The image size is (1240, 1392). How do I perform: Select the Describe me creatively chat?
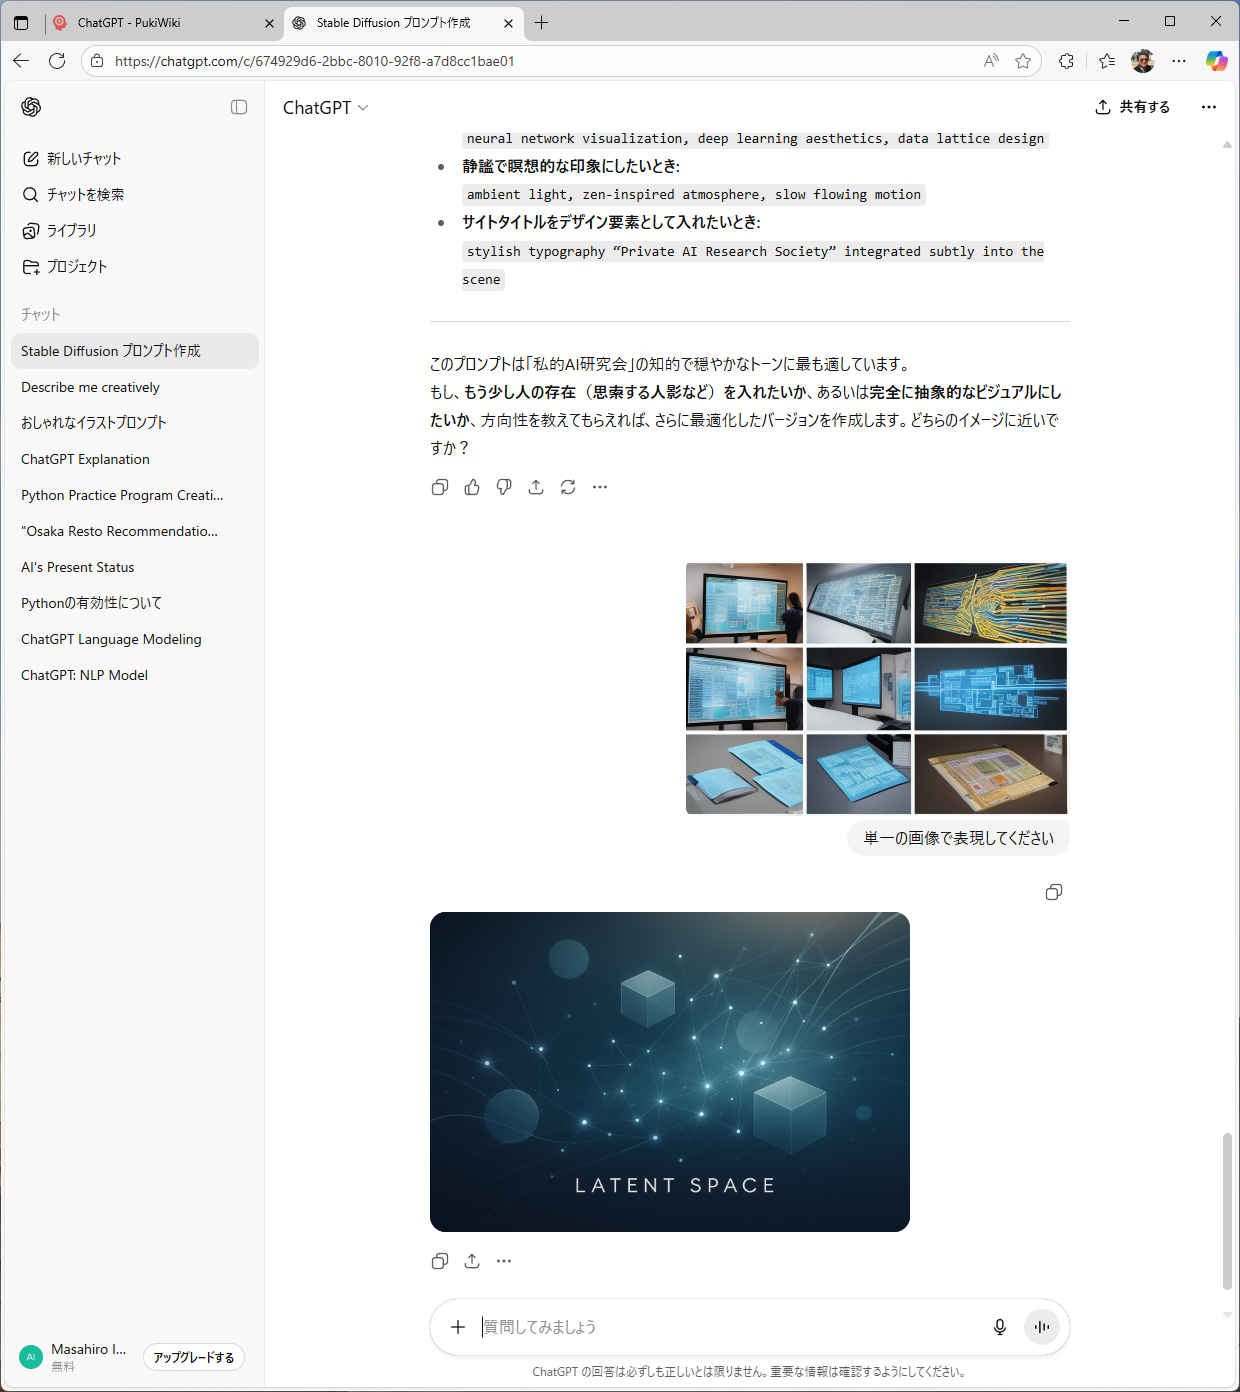(x=90, y=387)
